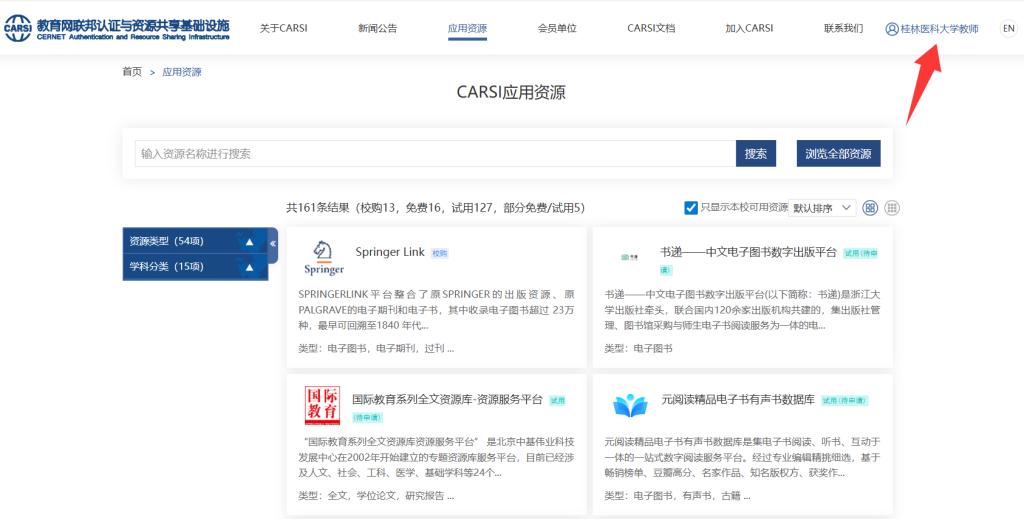1024x519 pixels.
Task: Click the 国际教育 resource logo
Action: (x=322, y=405)
